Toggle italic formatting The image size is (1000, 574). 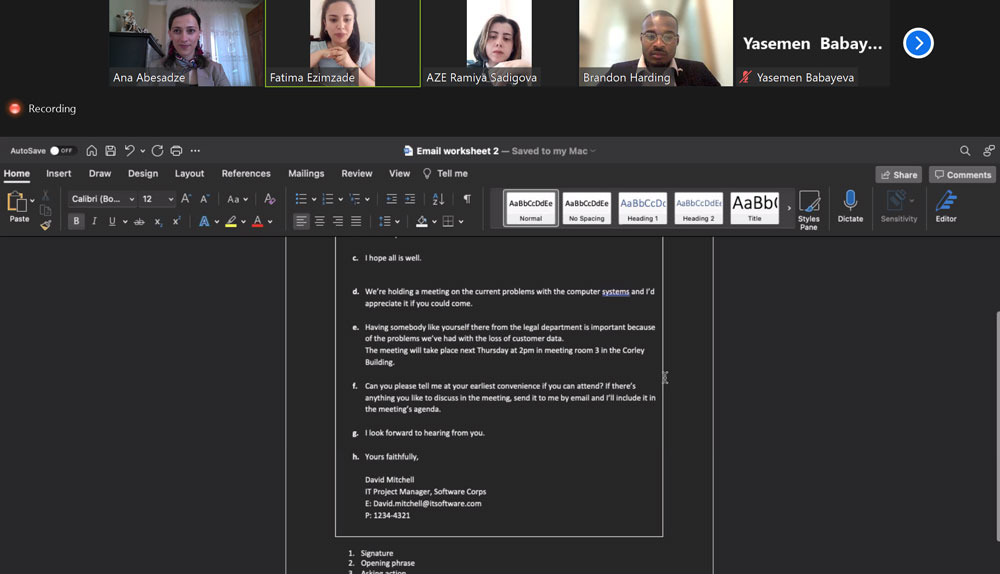point(94,221)
